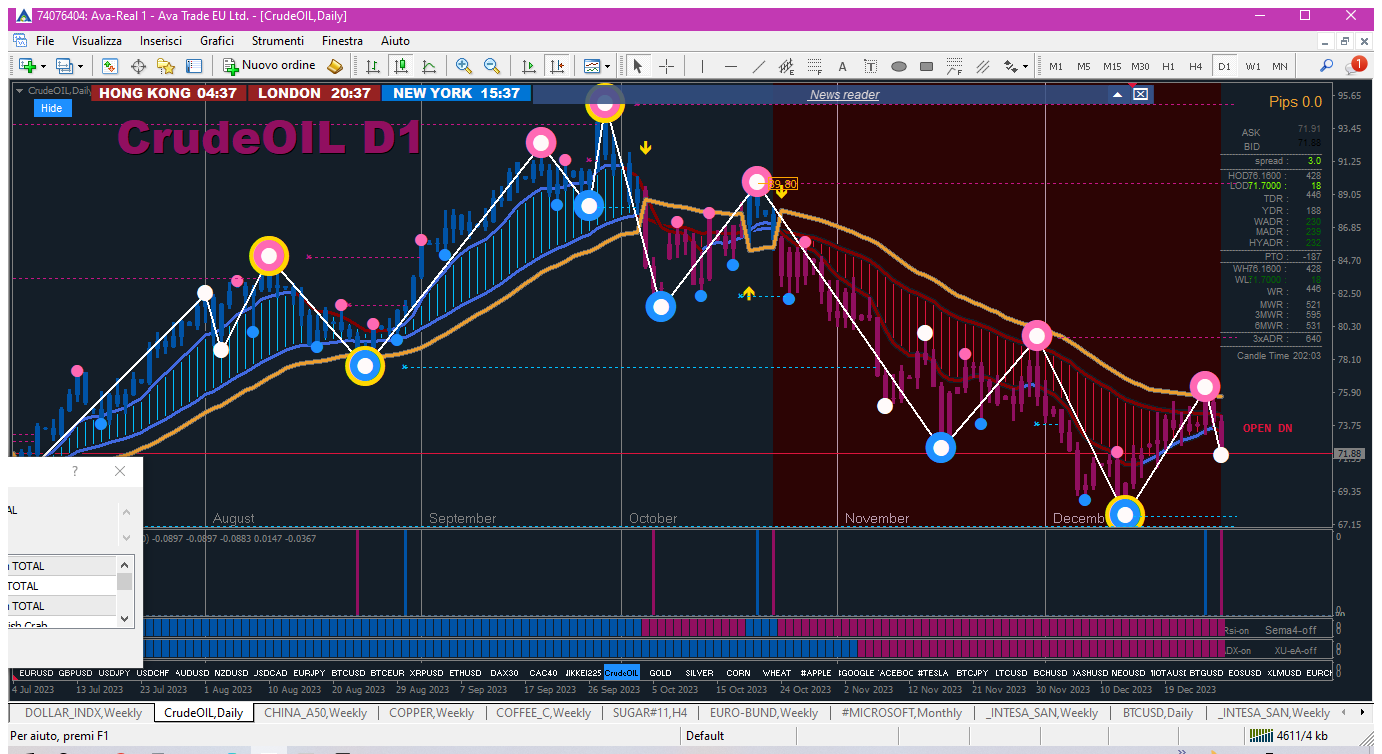This screenshot has width=1382, height=754.
Task: Switch to H4 timeframe
Action: point(1196,66)
